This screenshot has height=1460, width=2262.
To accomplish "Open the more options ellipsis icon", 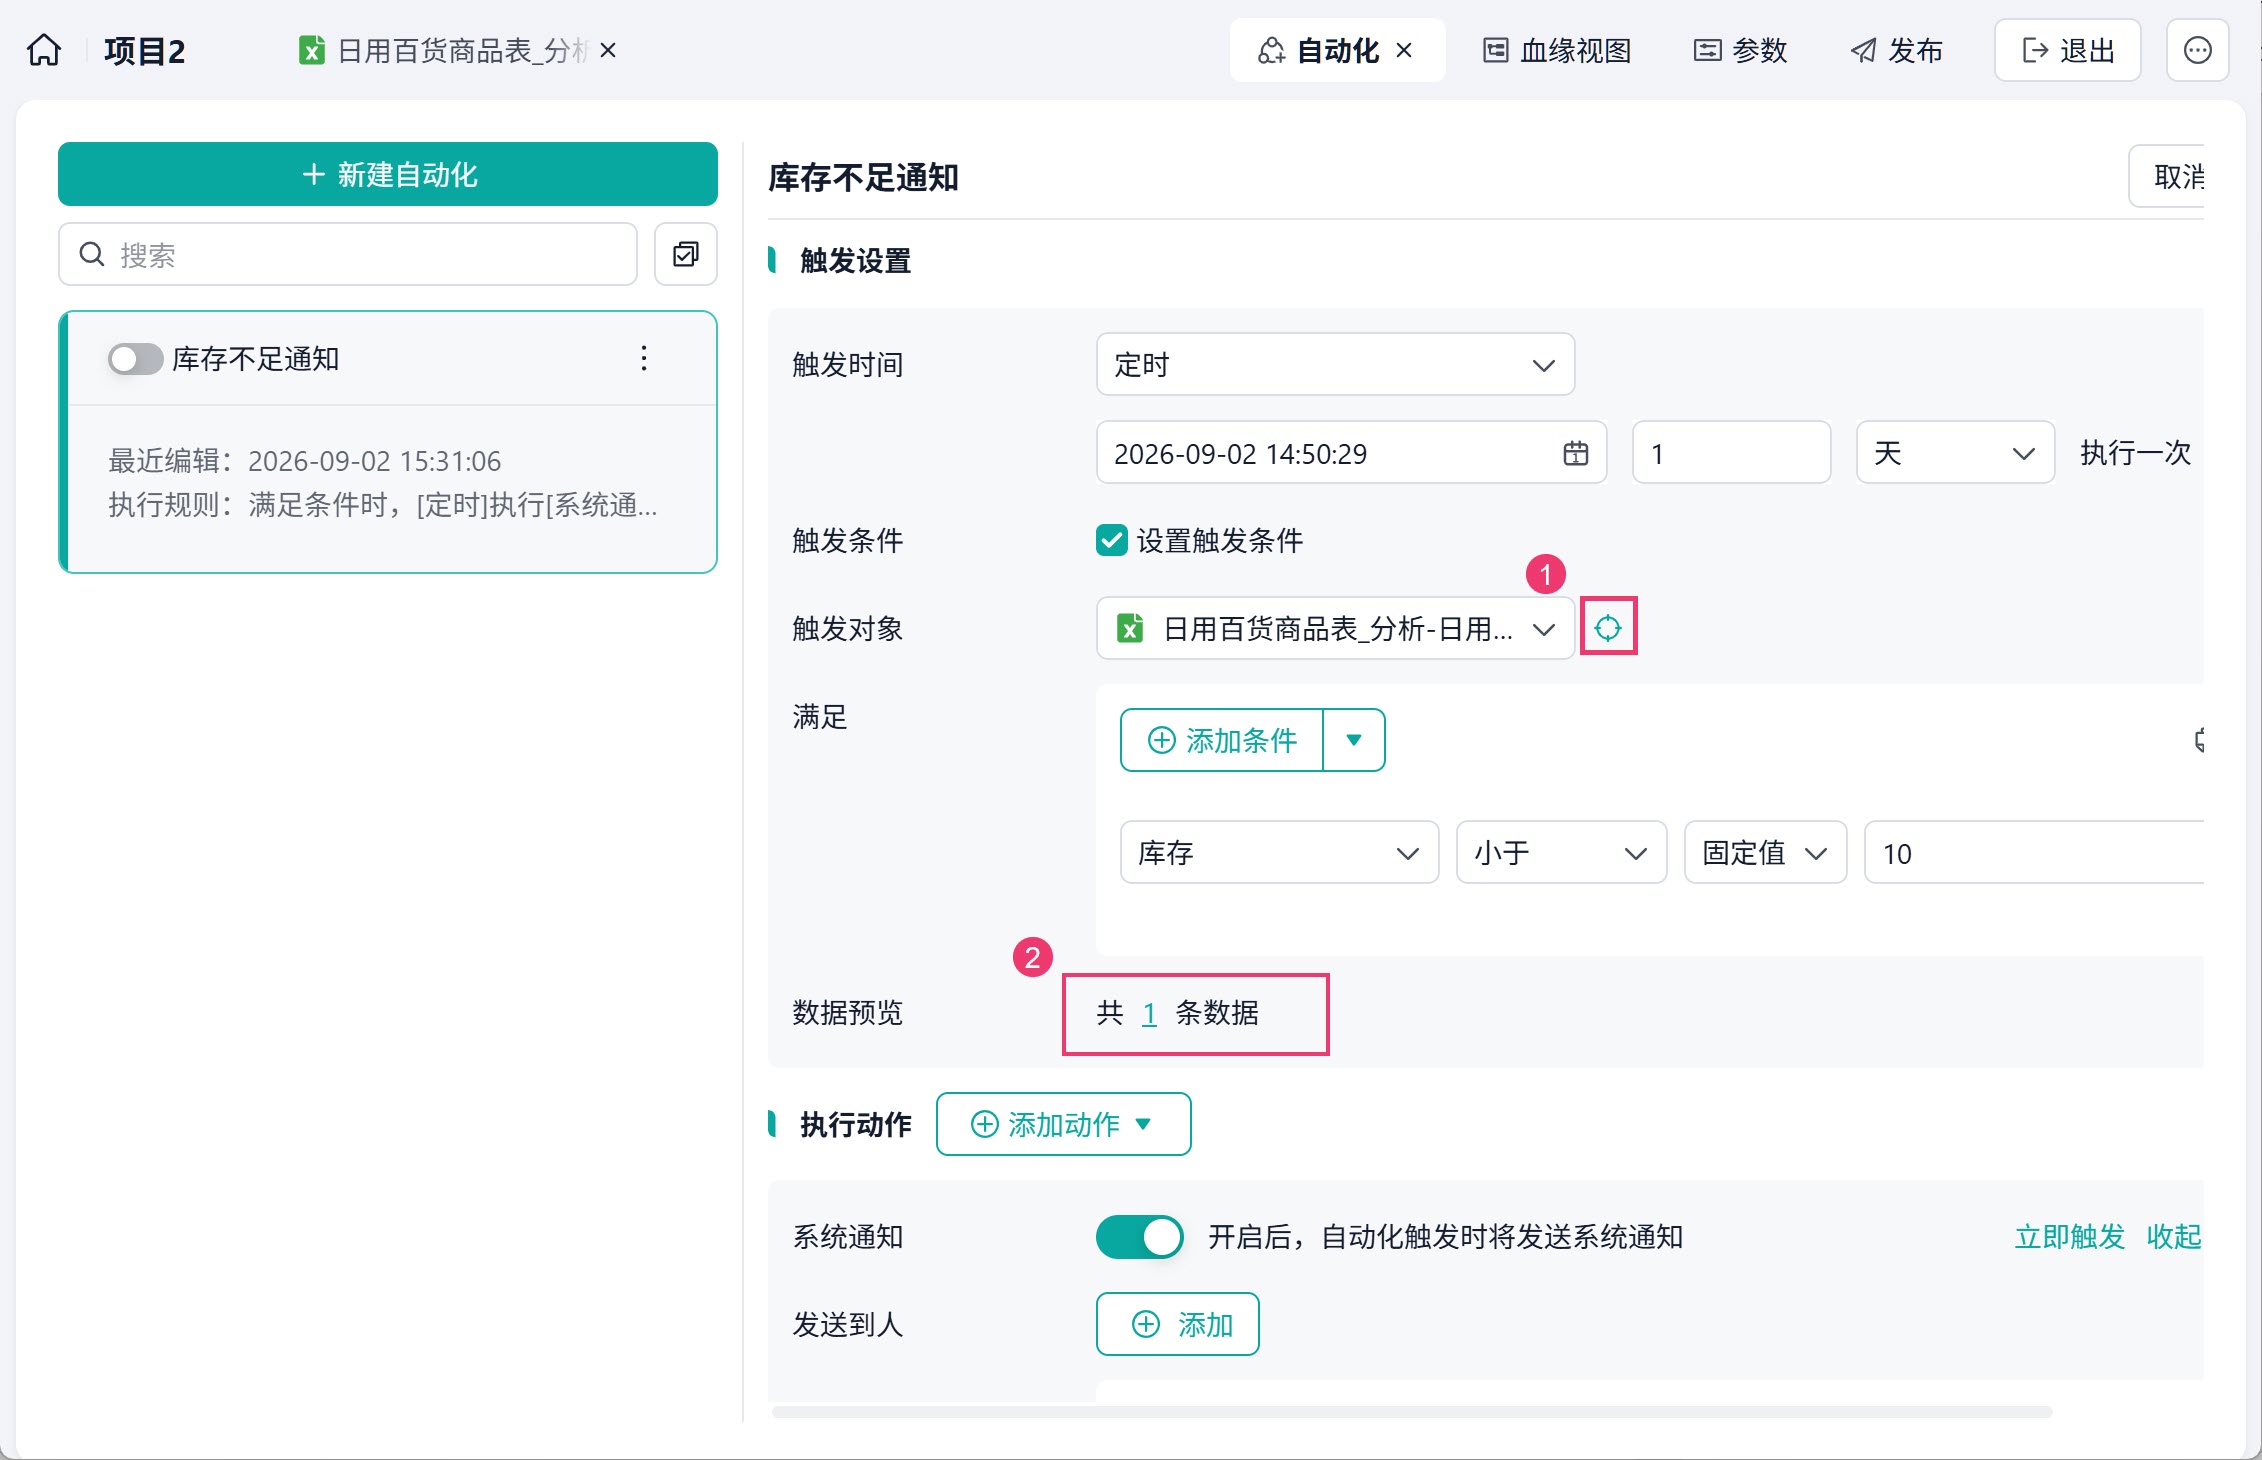I will point(2197,50).
